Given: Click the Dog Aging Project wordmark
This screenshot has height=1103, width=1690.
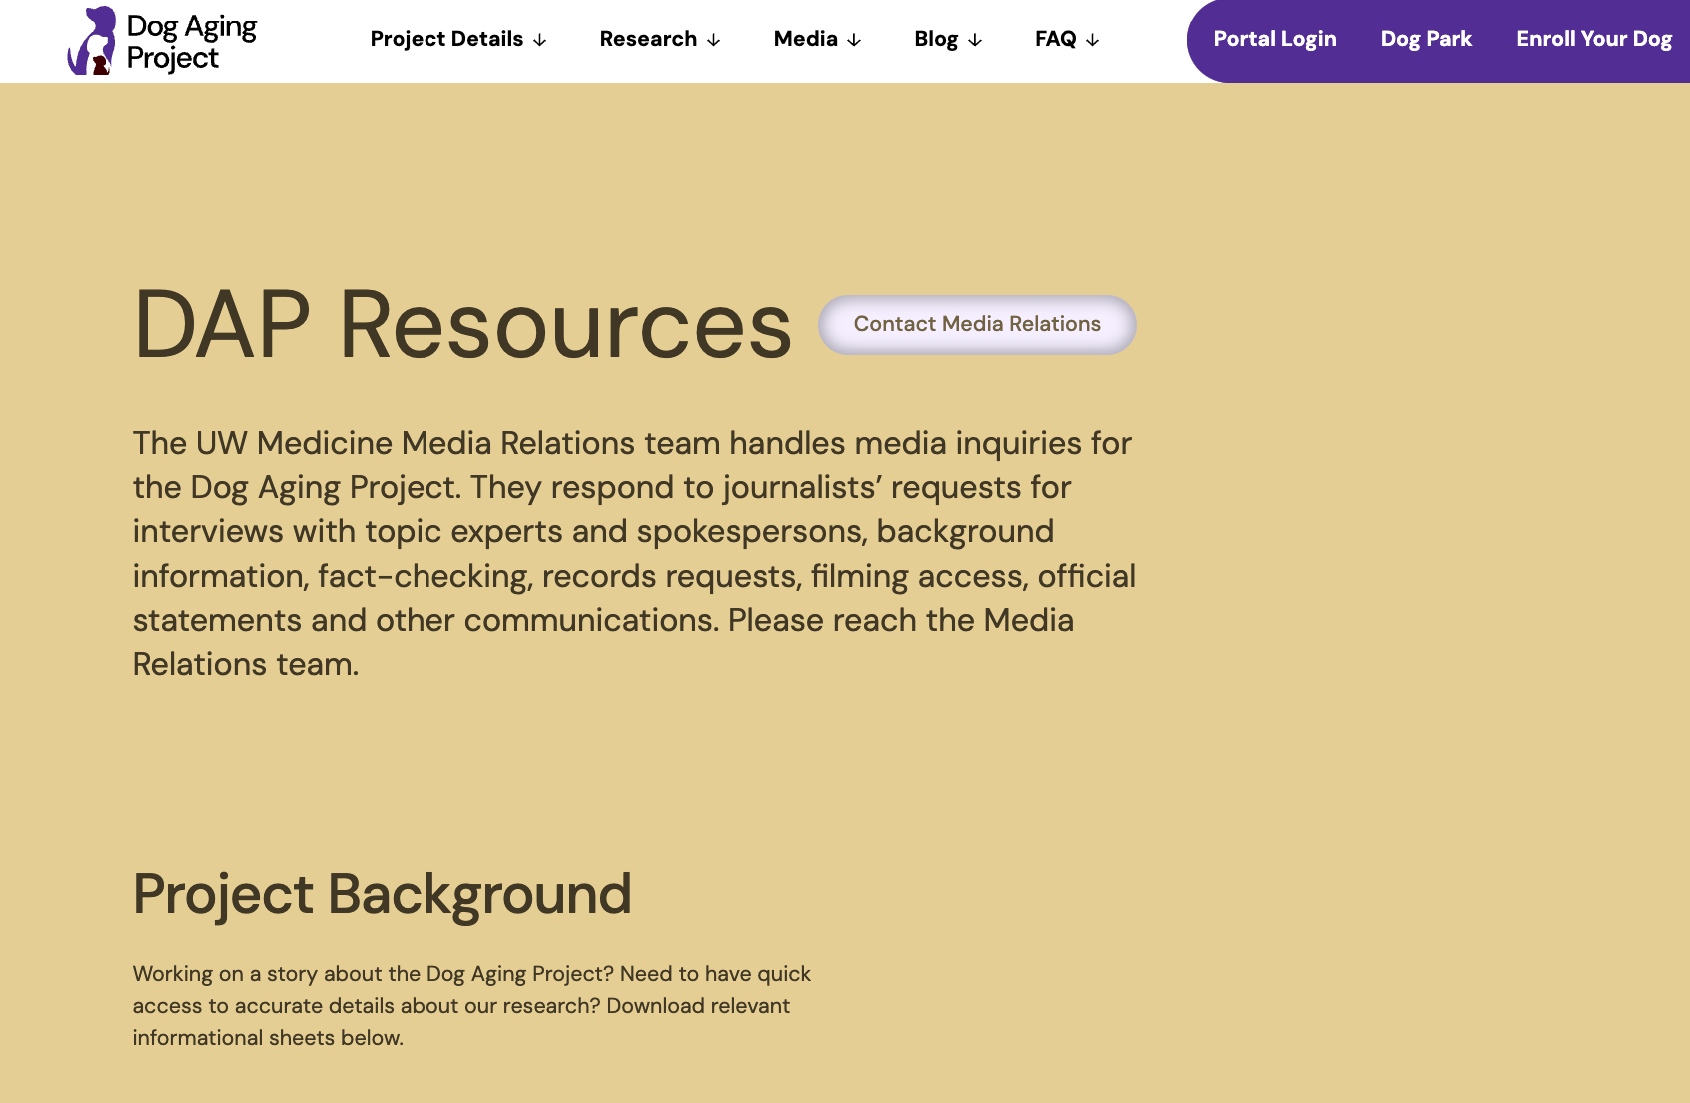Looking at the screenshot, I should tap(192, 42).
